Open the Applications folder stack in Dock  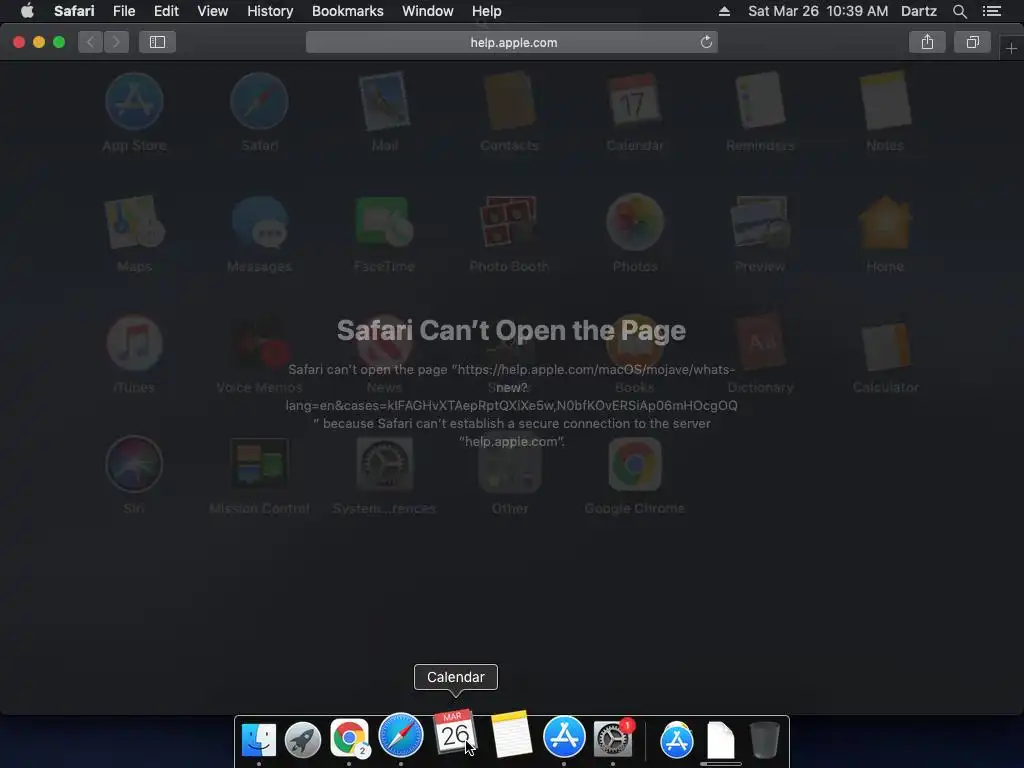coord(677,741)
